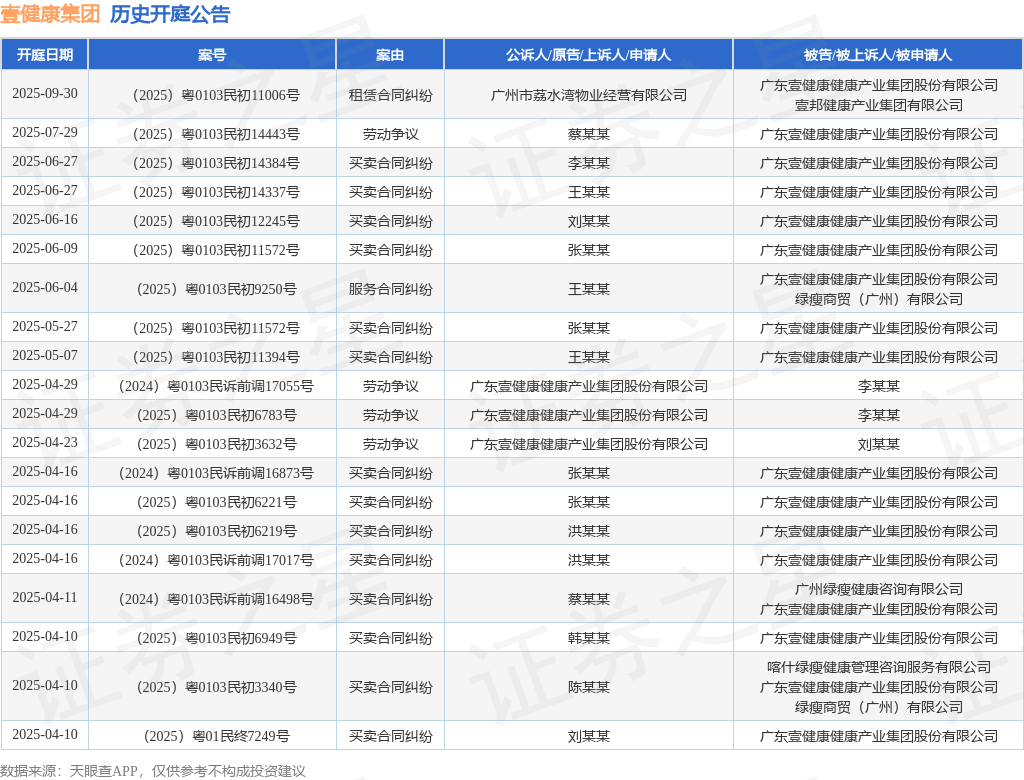Select case number 粤0103民诉前调16873号
The image size is (1024, 780).
216,473
